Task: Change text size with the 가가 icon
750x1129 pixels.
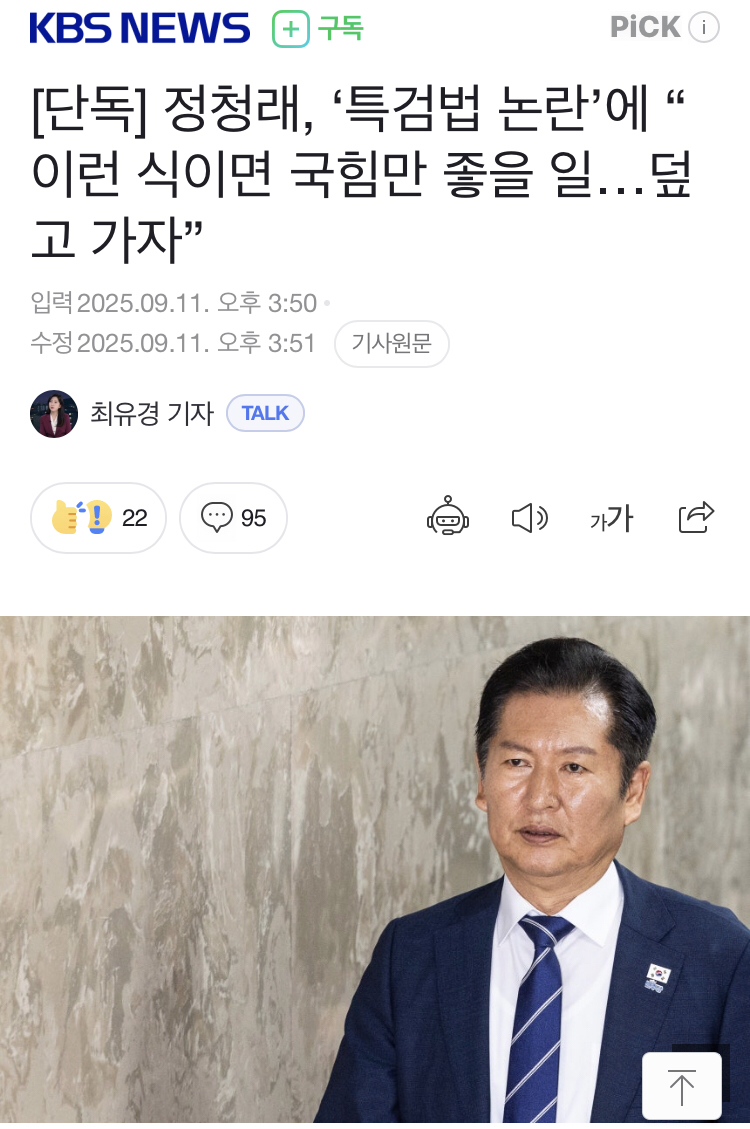Action: coord(612,518)
